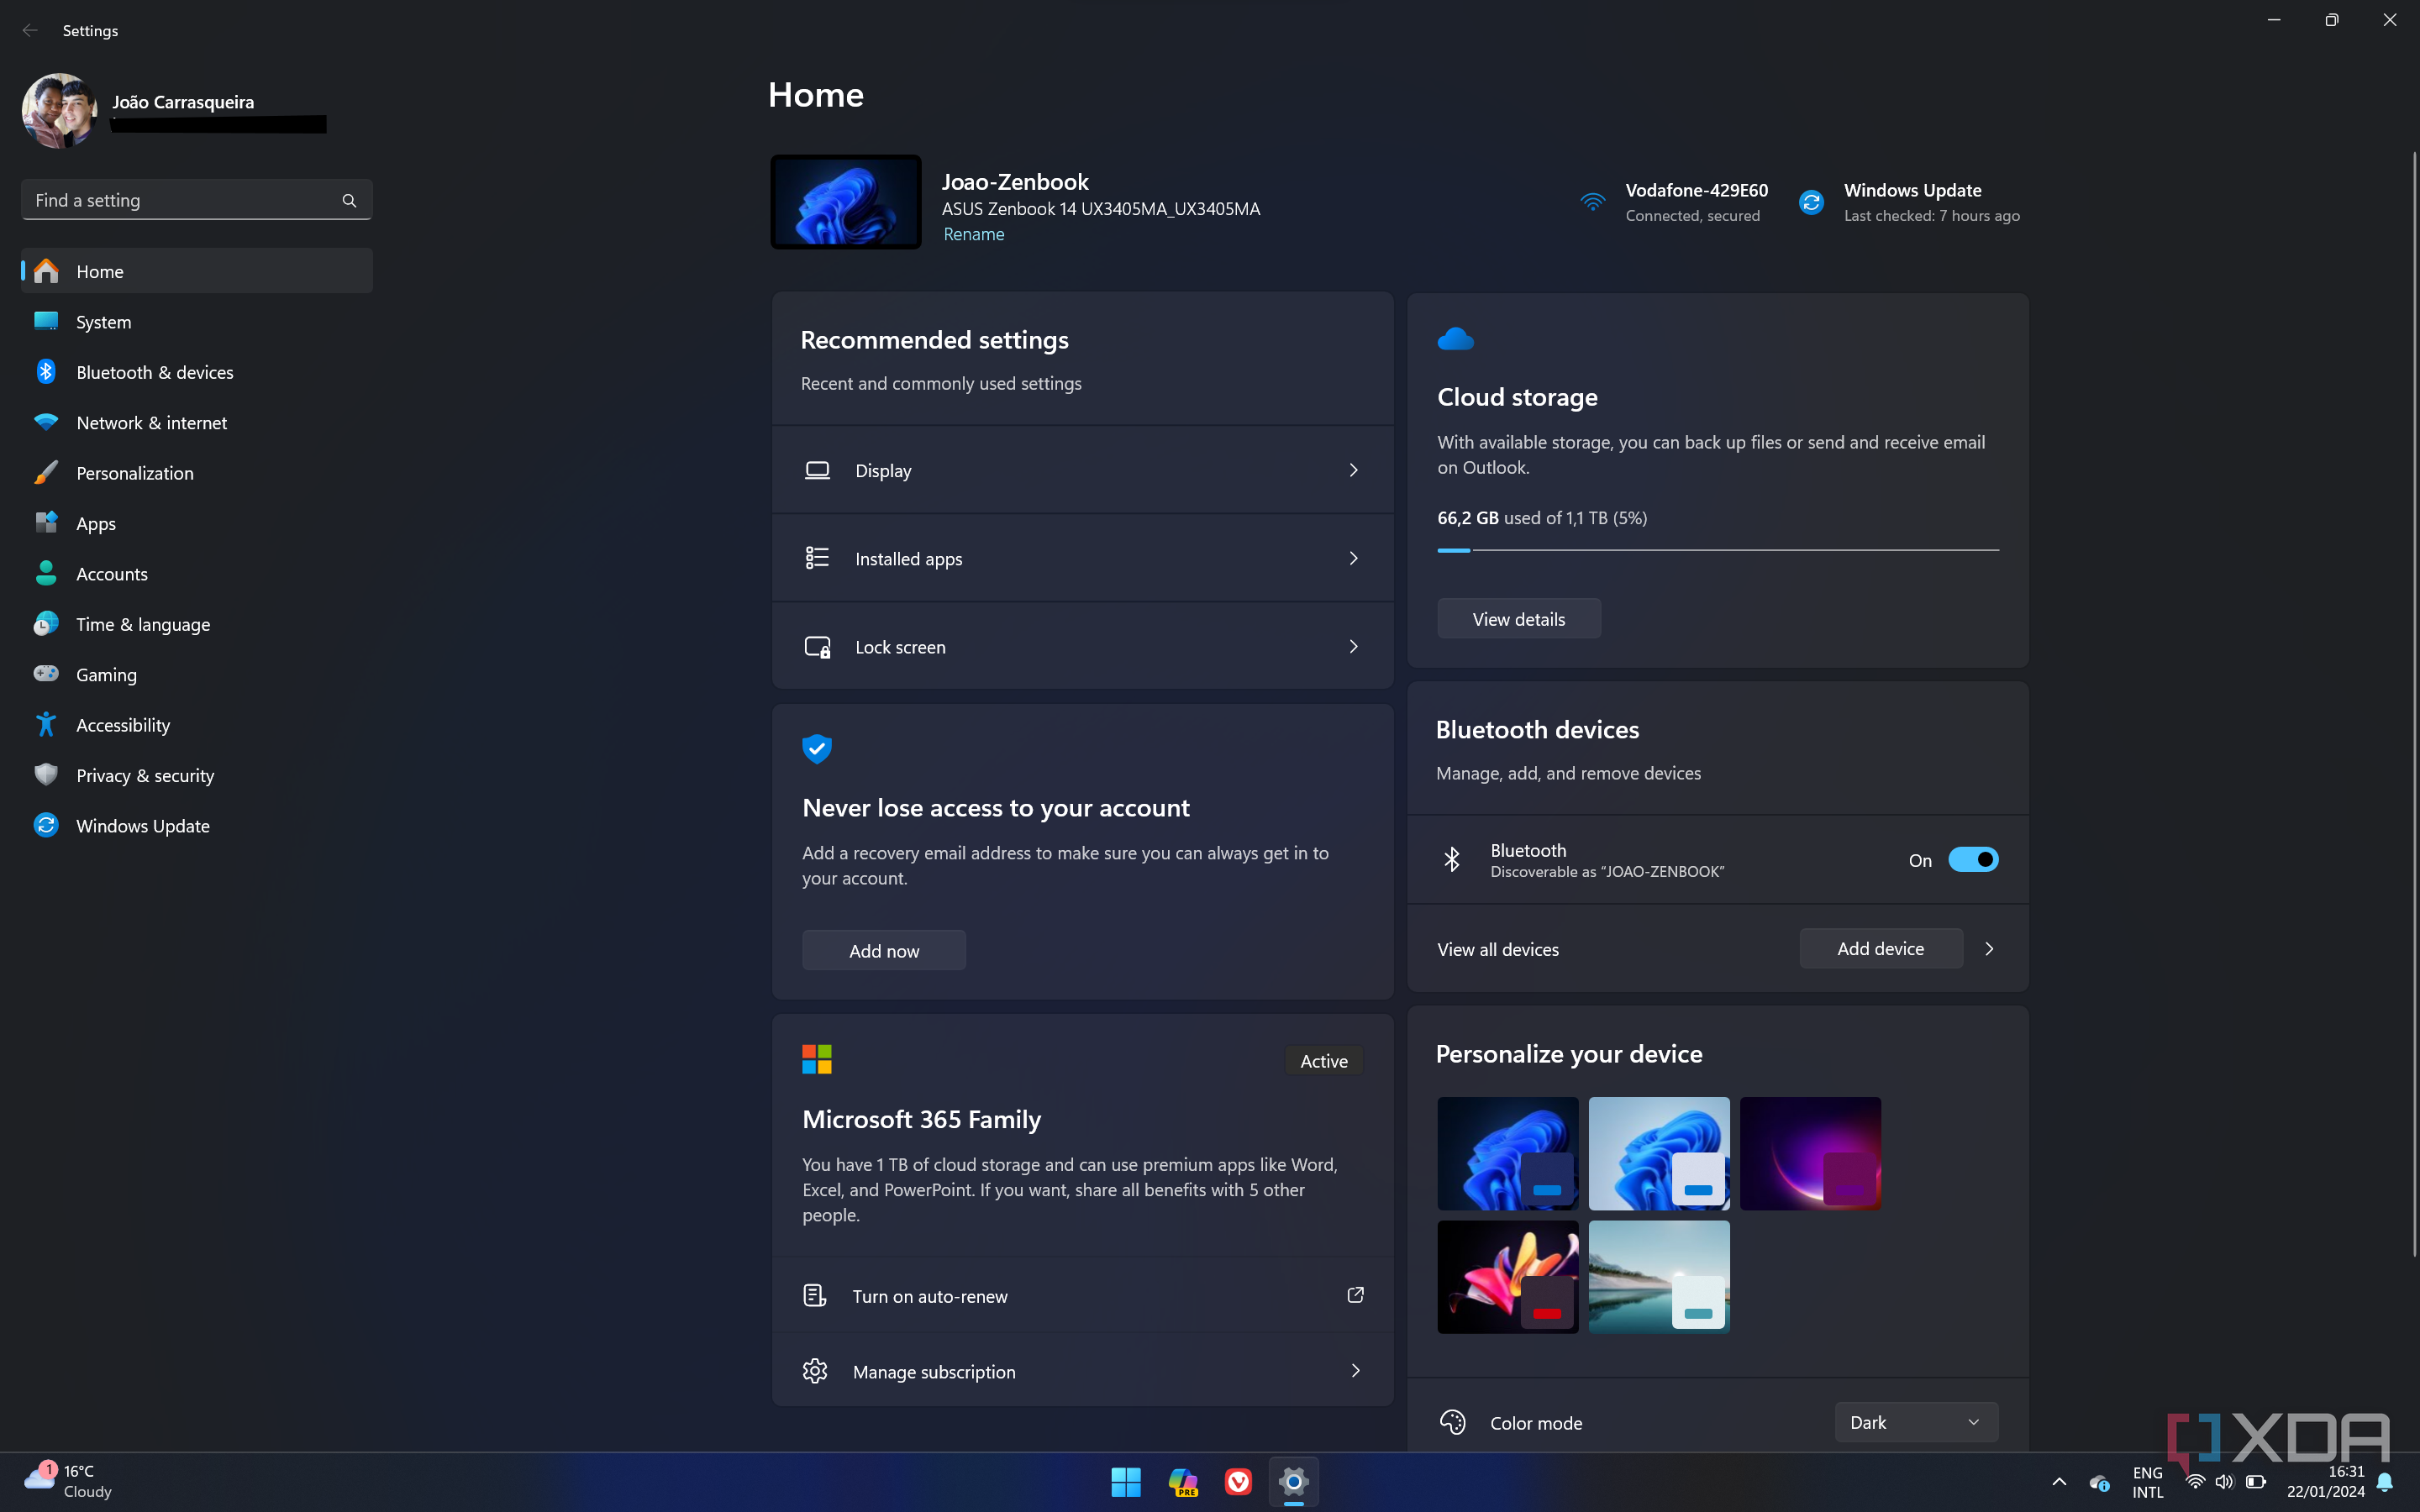Open the weather widget showing 16°C Cloudy
This screenshot has width=2420, height=1512.
click(x=70, y=1481)
